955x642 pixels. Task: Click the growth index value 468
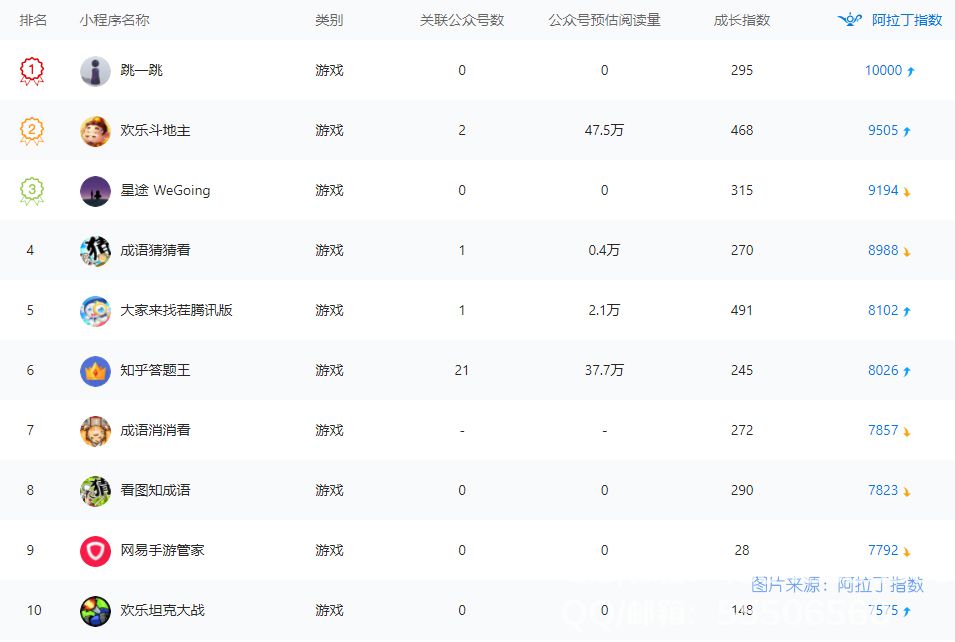742,130
